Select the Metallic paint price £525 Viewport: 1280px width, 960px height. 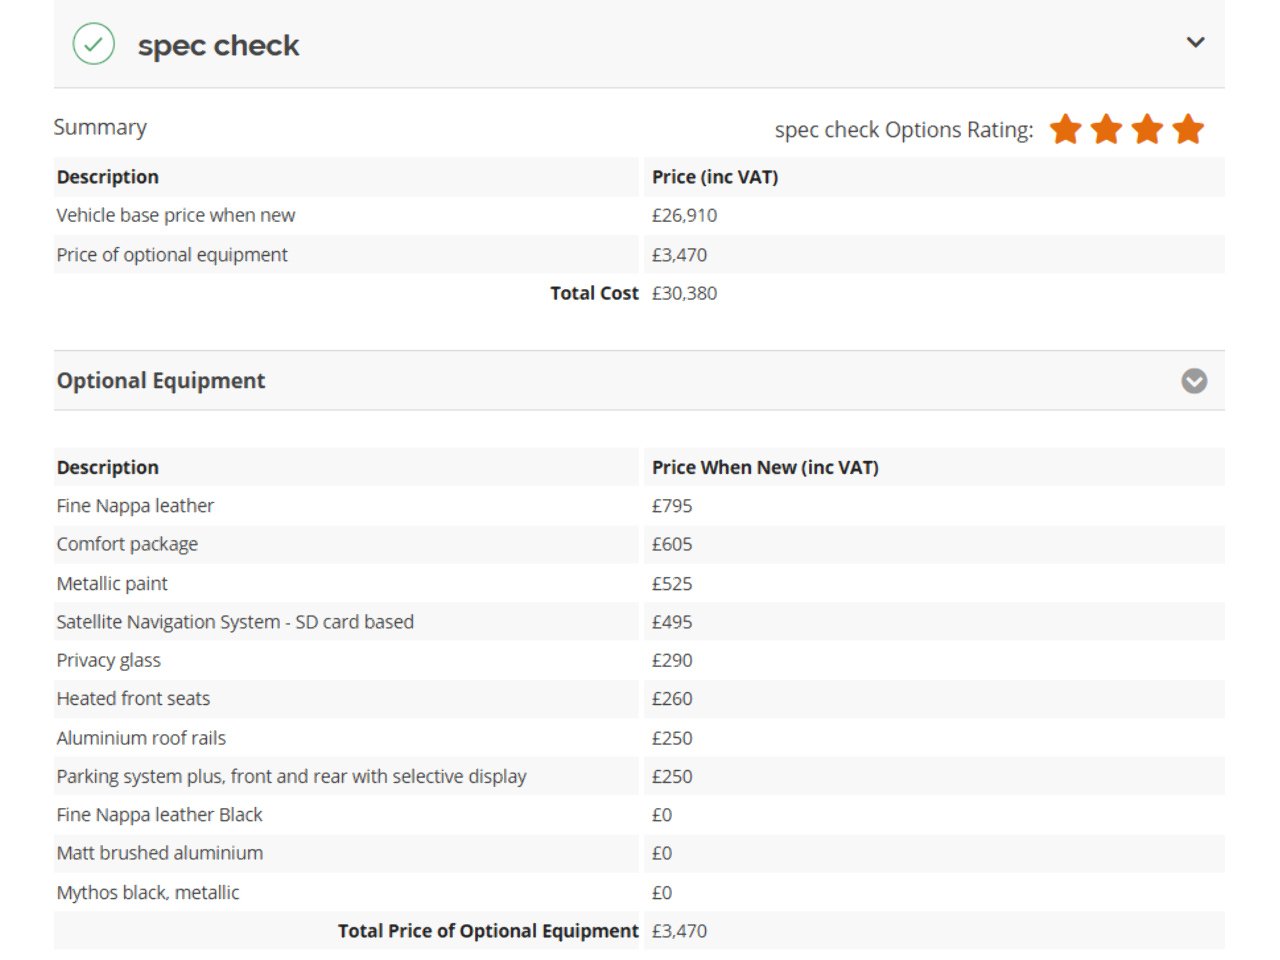tap(672, 584)
